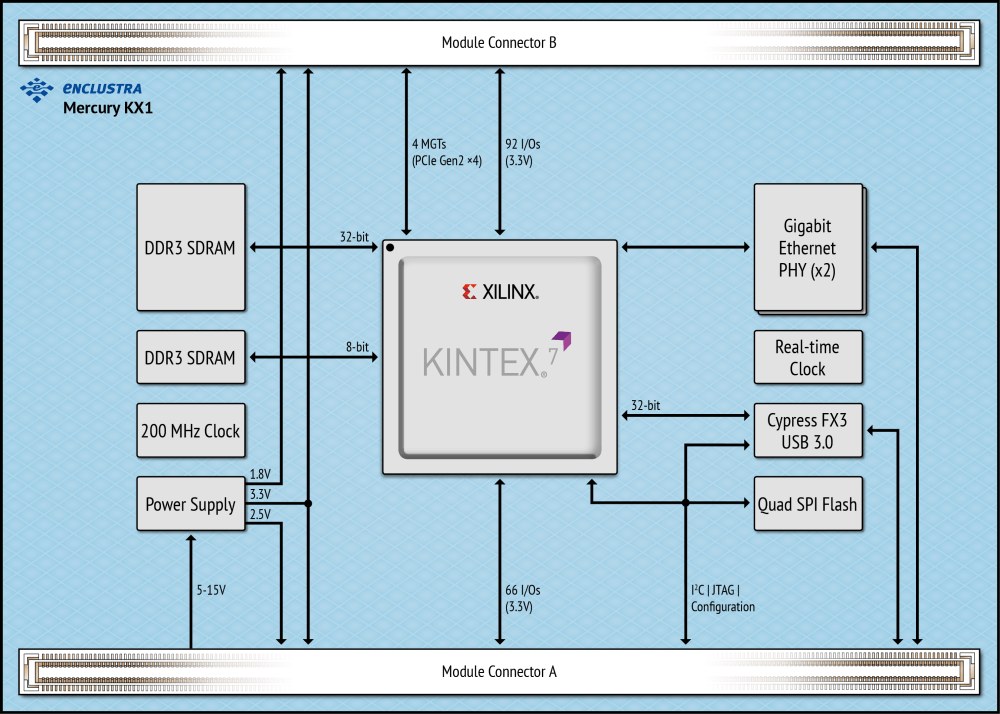Click the Xilinx logo on the chip
1000x714 pixels.
click(x=500, y=292)
